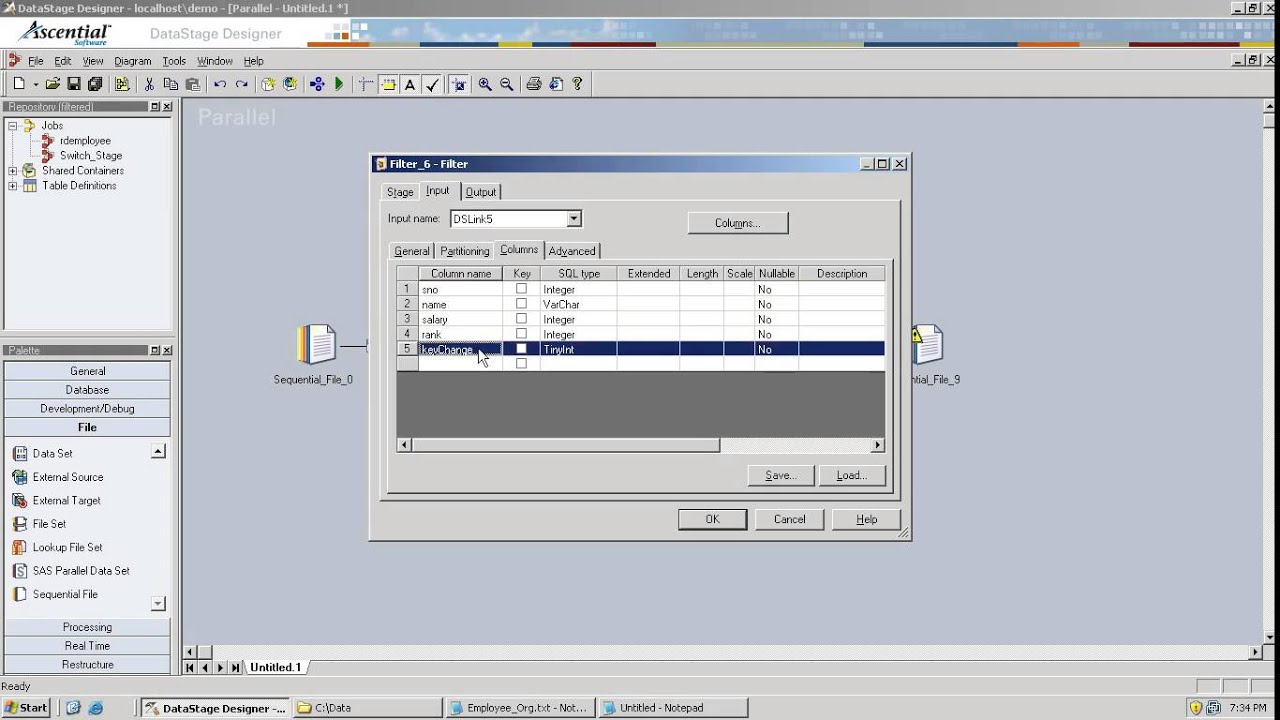Toggle Key checkbox for keyChange column

point(521,349)
